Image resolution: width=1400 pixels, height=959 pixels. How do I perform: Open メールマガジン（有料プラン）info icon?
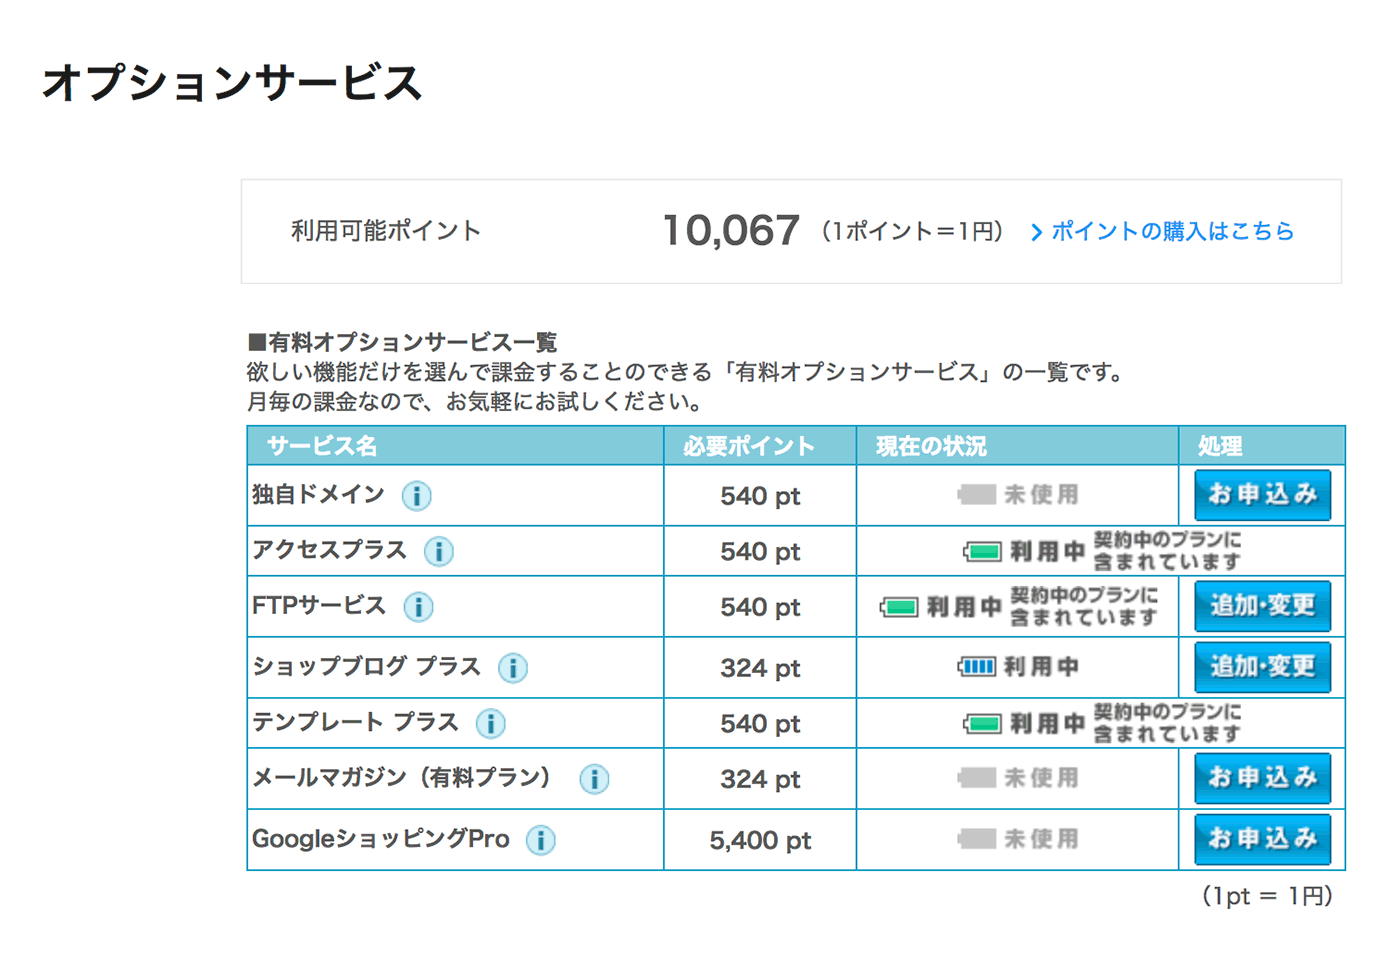click(x=594, y=779)
